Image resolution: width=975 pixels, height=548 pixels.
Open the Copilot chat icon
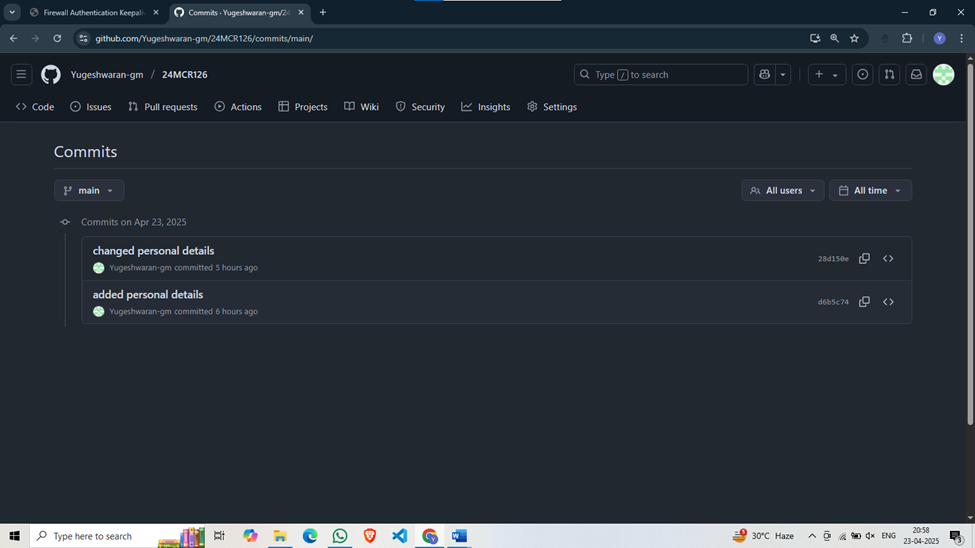tap(764, 75)
